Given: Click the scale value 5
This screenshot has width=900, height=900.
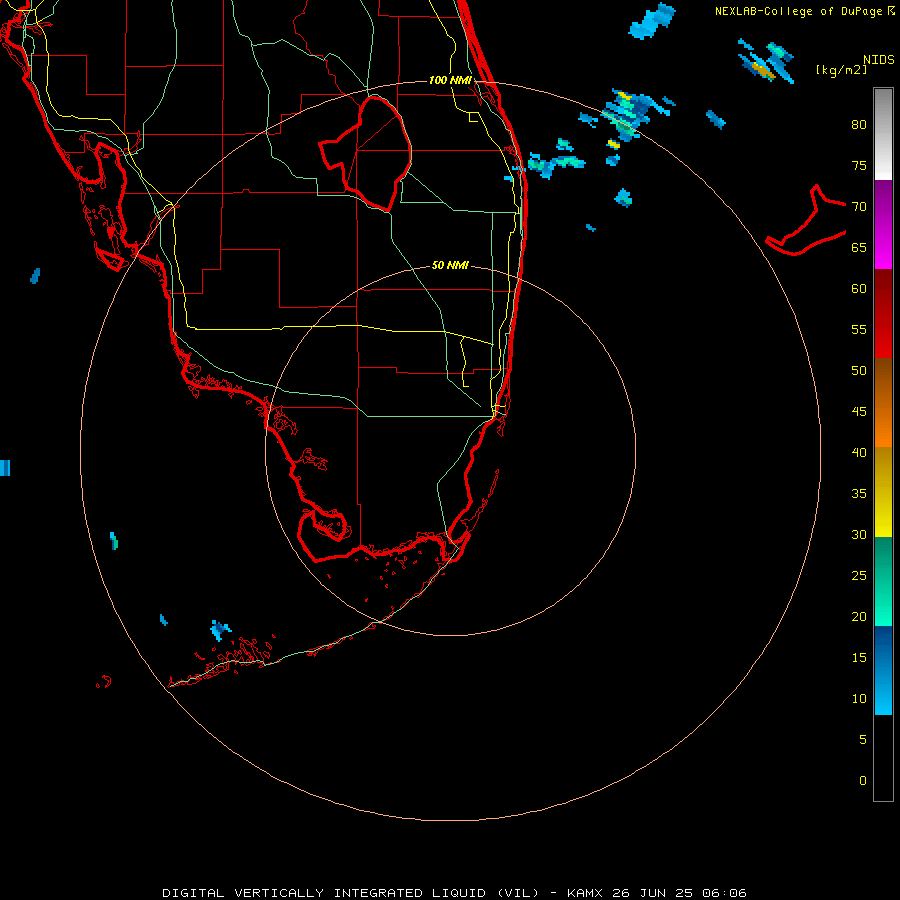Looking at the screenshot, I should coord(863,739).
